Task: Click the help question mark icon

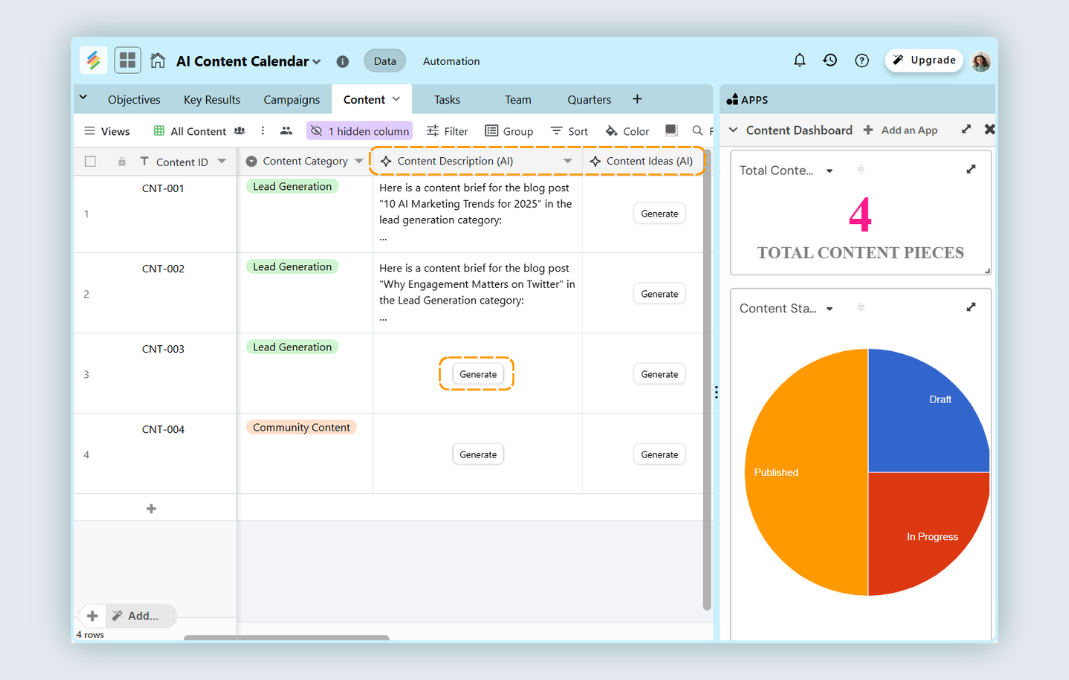Action: tap(862, 61)
